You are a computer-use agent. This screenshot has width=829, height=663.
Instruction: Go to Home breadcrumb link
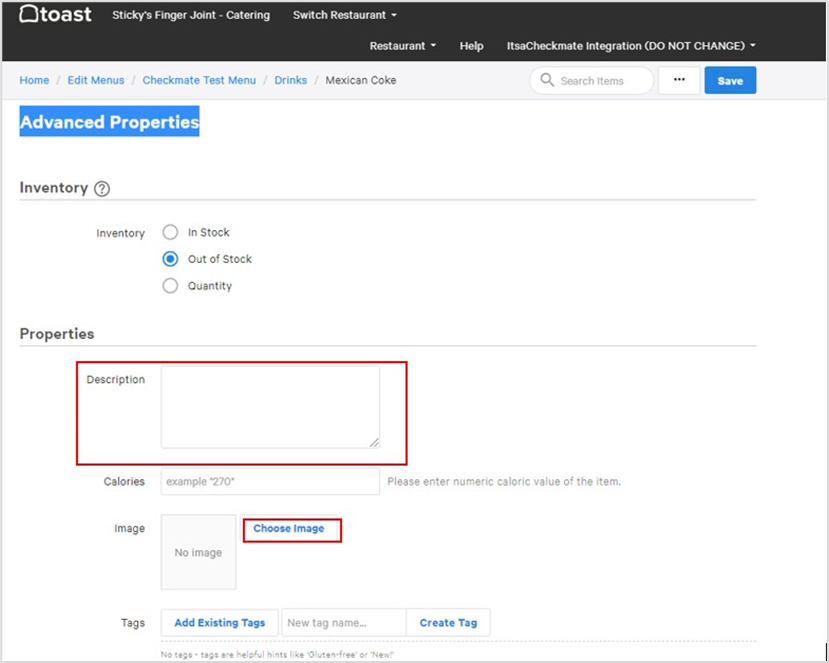34,80
